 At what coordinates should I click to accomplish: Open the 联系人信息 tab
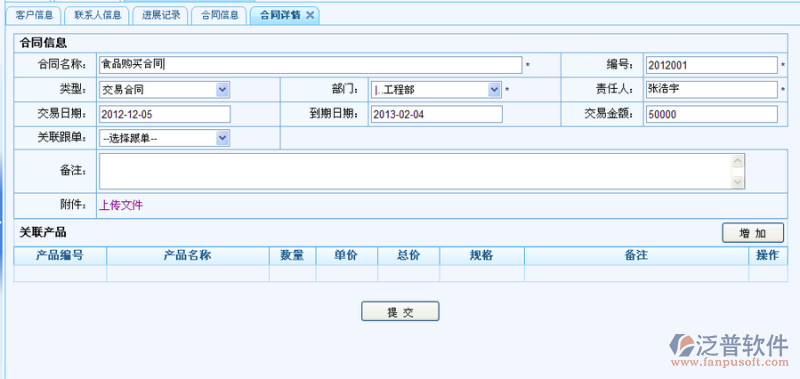(97, 15)
